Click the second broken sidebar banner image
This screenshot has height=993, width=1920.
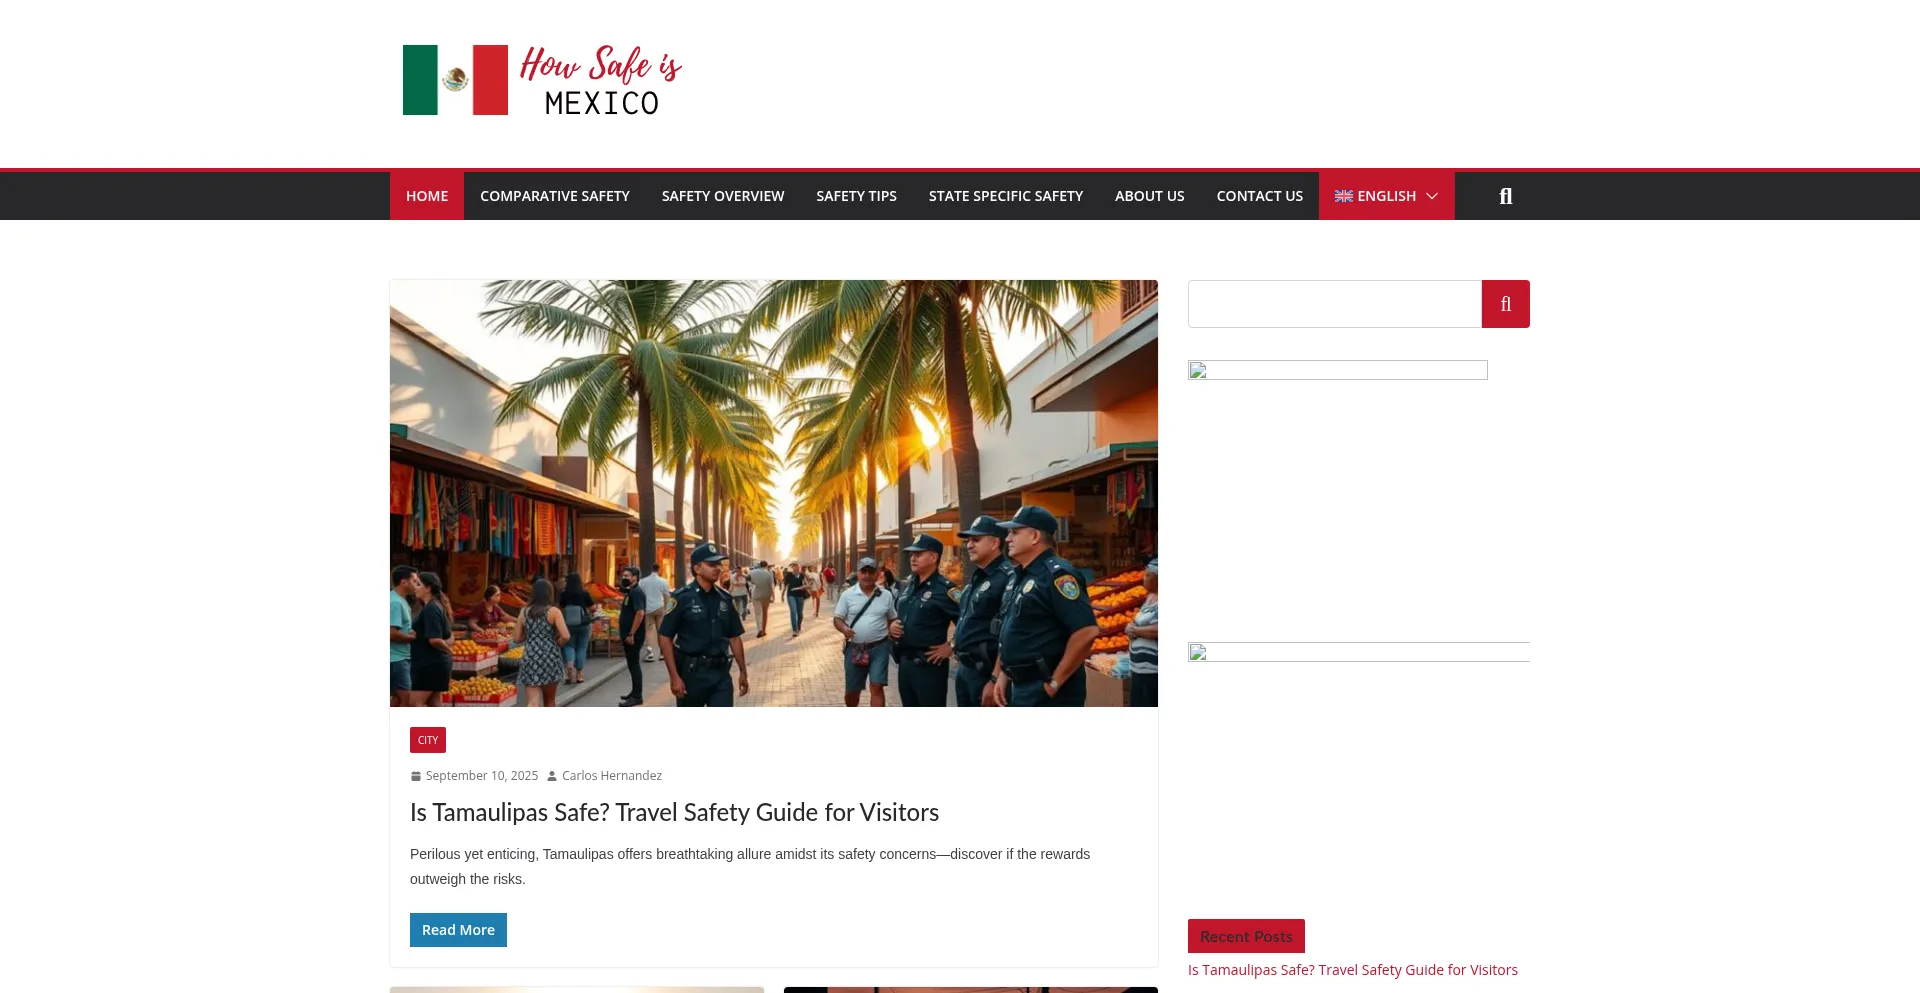click(1359, 652)
